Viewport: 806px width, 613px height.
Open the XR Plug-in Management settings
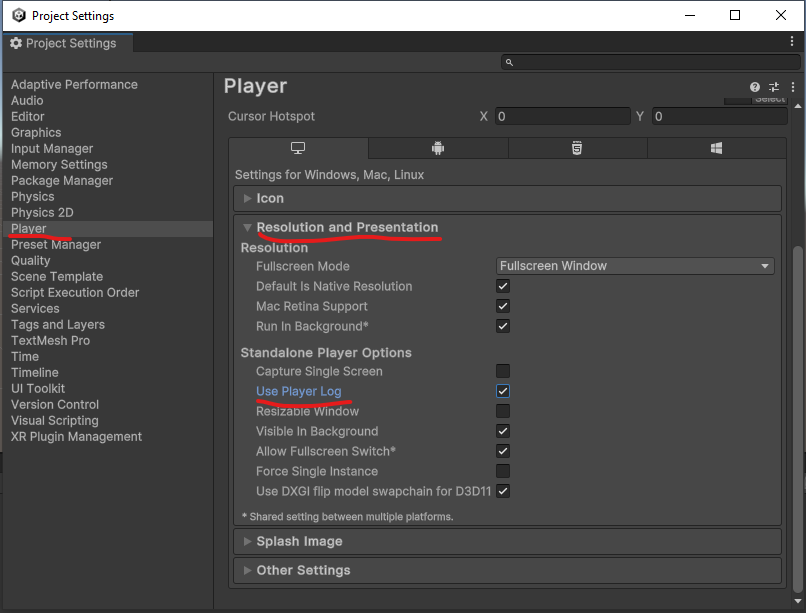pyautogui.click(x=76, y=436)
